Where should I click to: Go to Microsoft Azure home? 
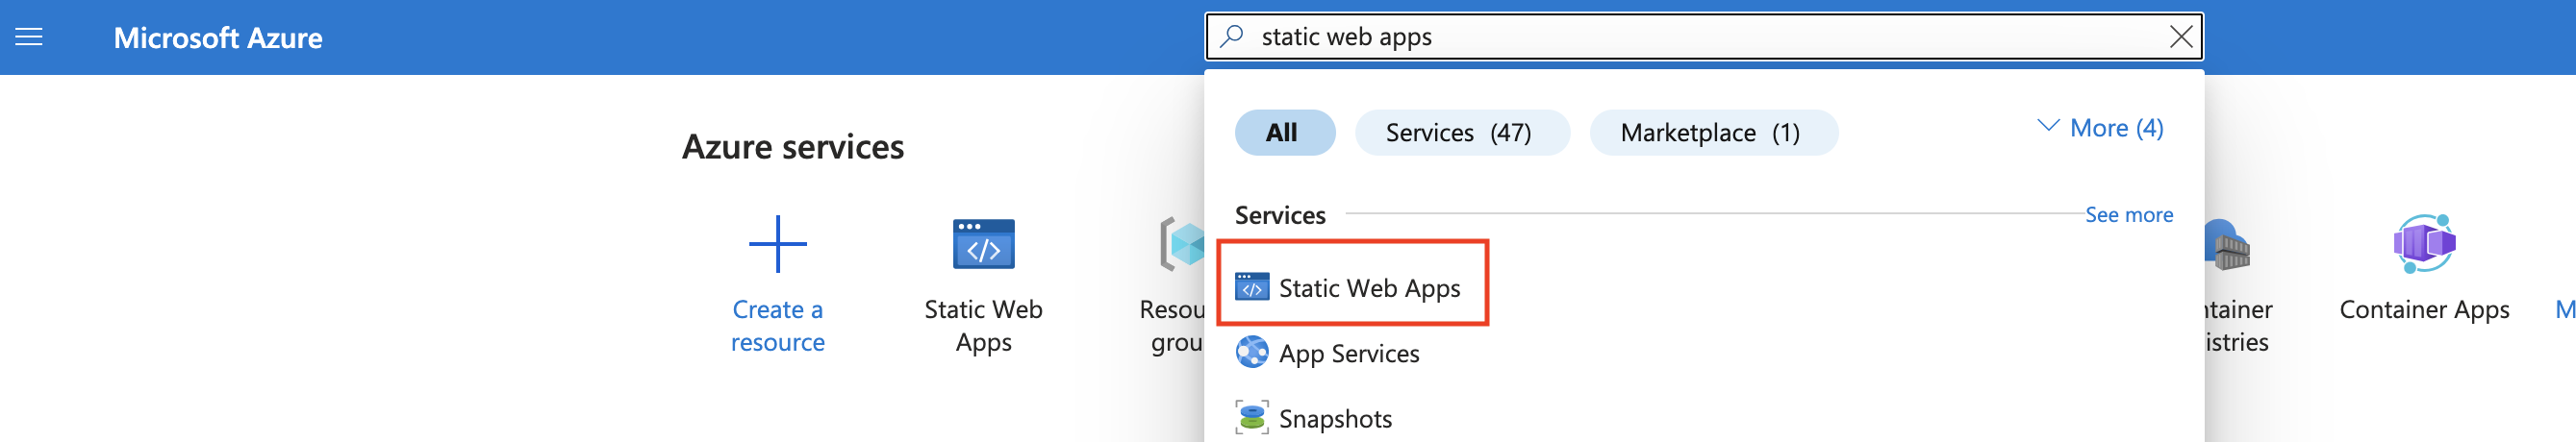(x=218, y=38)
